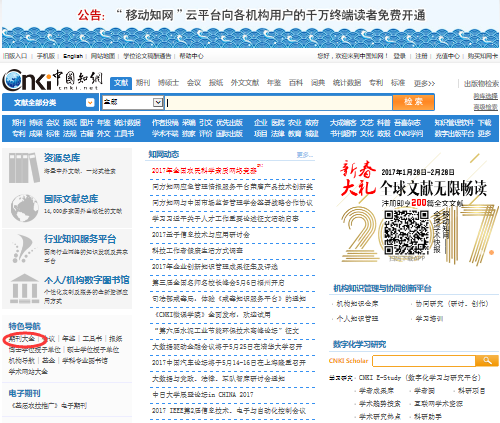500x423 pixels.
Task: Expand 更多>> in the database tabs
Action: coord(424,83)
